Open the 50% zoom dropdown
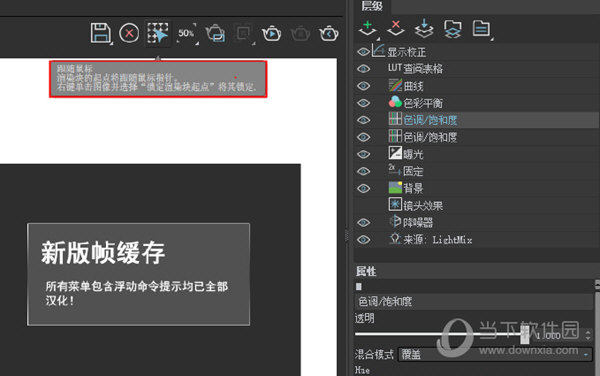Image resolution: width=600 pixels, height=376 pixels. click(187, 34)
